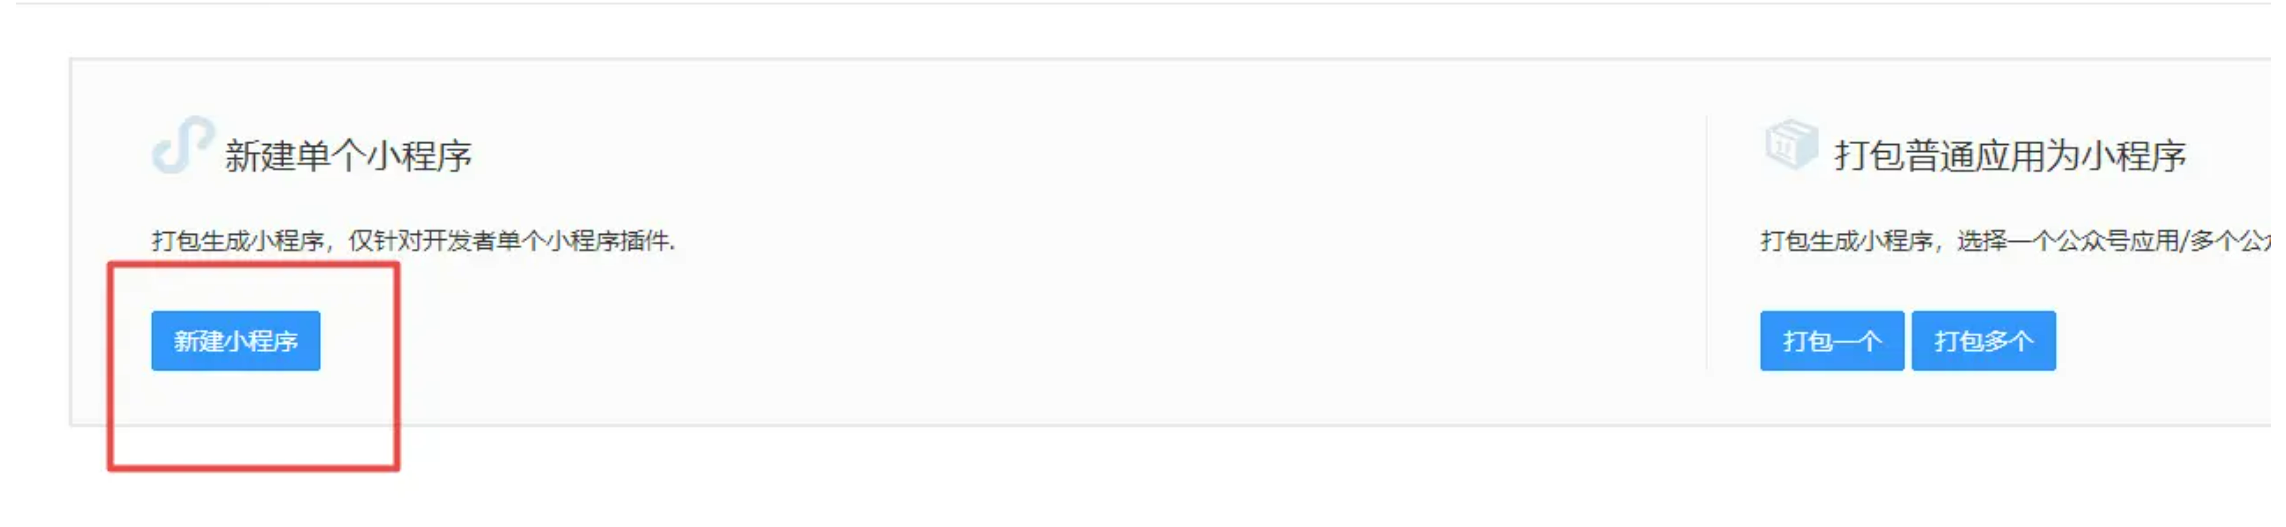Select the 新建单个小程序 heading
The image size is (2286, 527).
(x=348, y=156)
